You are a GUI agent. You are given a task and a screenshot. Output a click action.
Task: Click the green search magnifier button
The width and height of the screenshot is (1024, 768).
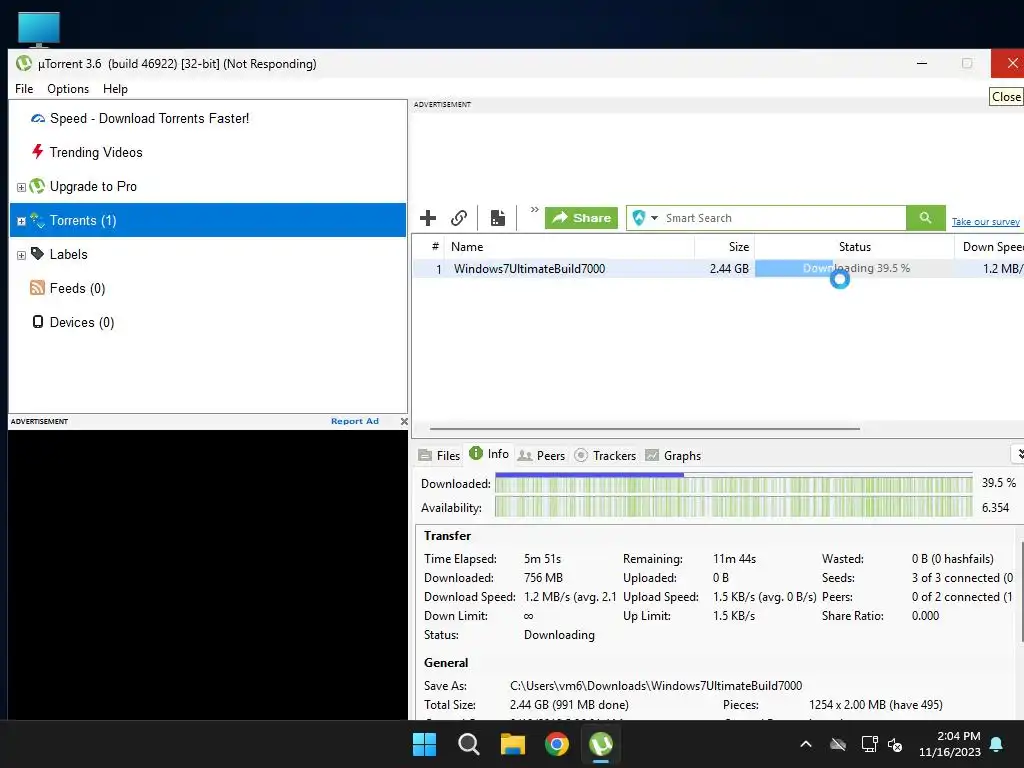click(x=925, y=217)
